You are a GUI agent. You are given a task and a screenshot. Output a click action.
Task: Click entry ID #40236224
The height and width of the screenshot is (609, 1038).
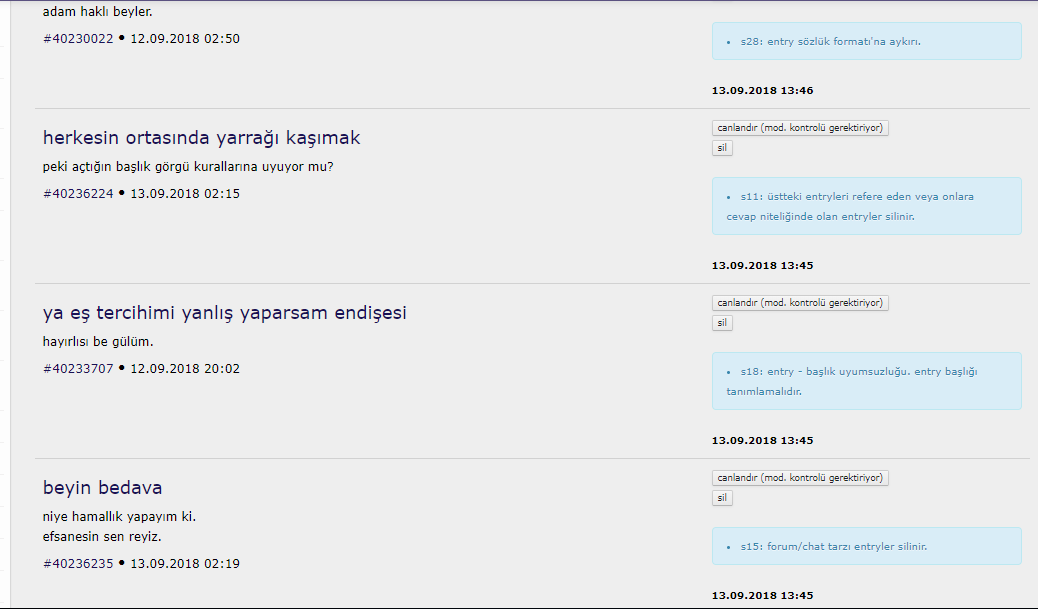[x=78, y=194]
